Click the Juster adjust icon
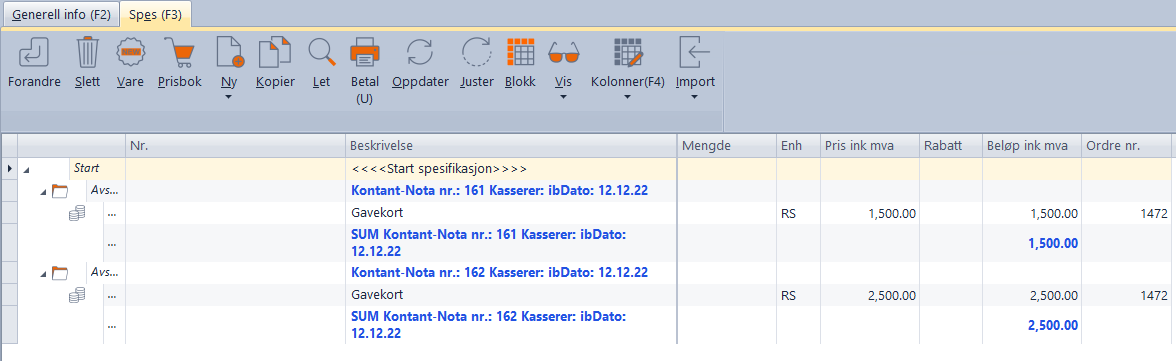Viewport: 1176px width, 361px height. (476, 53)
